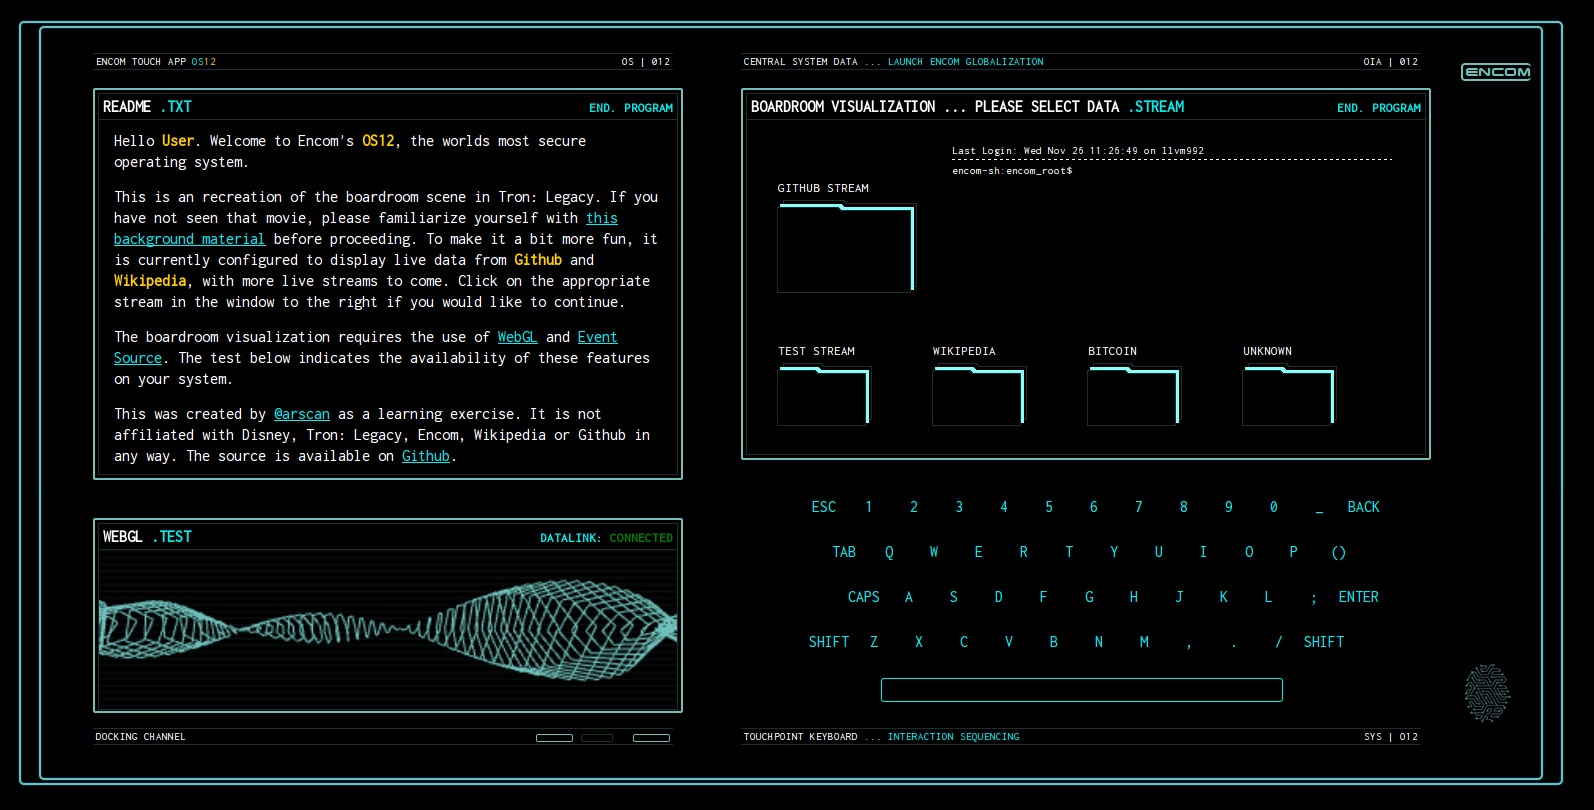Open the Wikipedia stream folder icon
The width and height of the screenshot is (1594, 810).
(x=979, y=396)
